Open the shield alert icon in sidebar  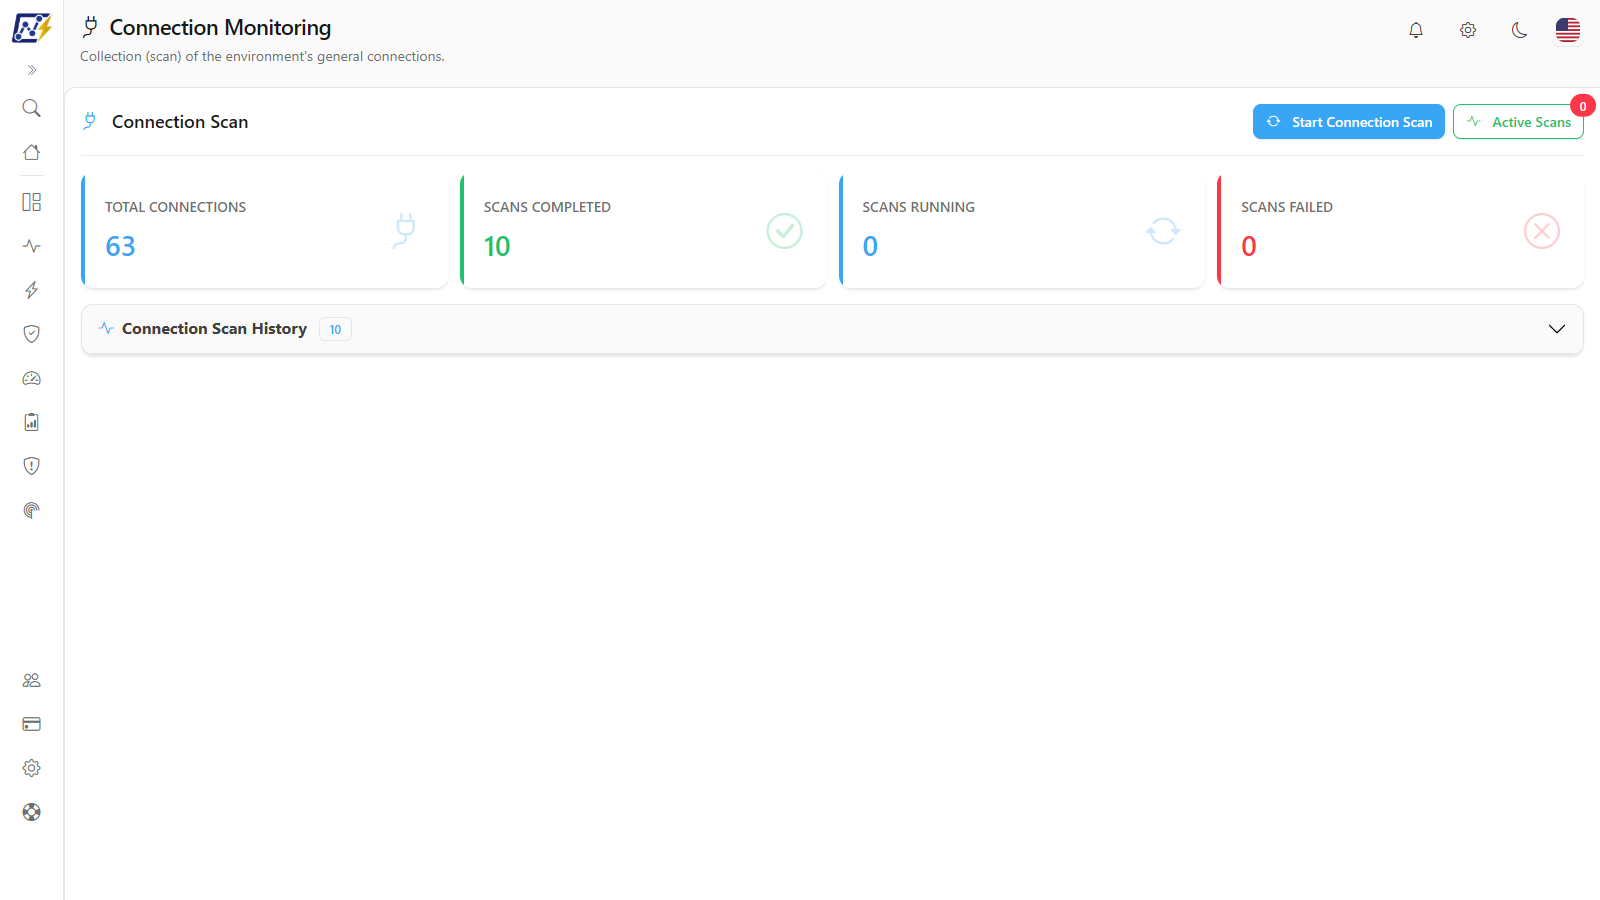tap(32, 466)
